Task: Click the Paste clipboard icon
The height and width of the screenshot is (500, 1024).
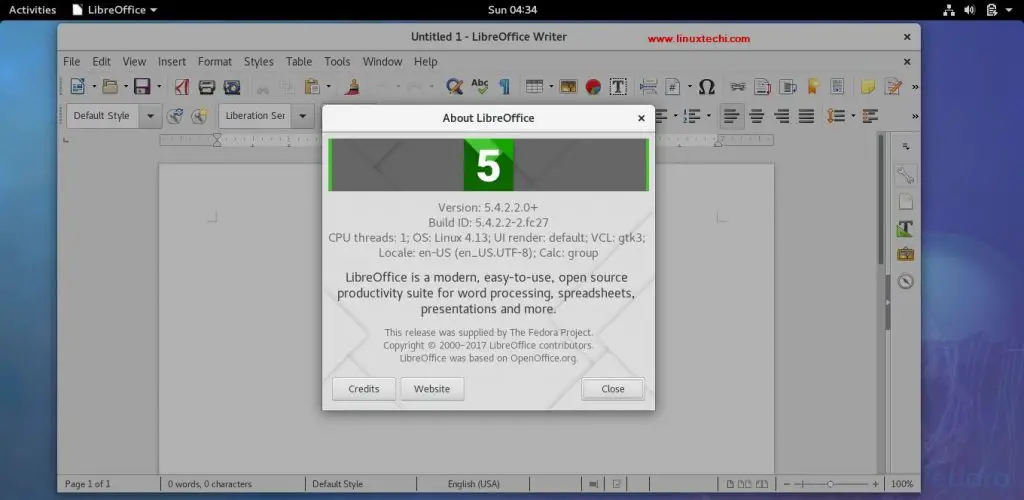Action: [312, 86]
